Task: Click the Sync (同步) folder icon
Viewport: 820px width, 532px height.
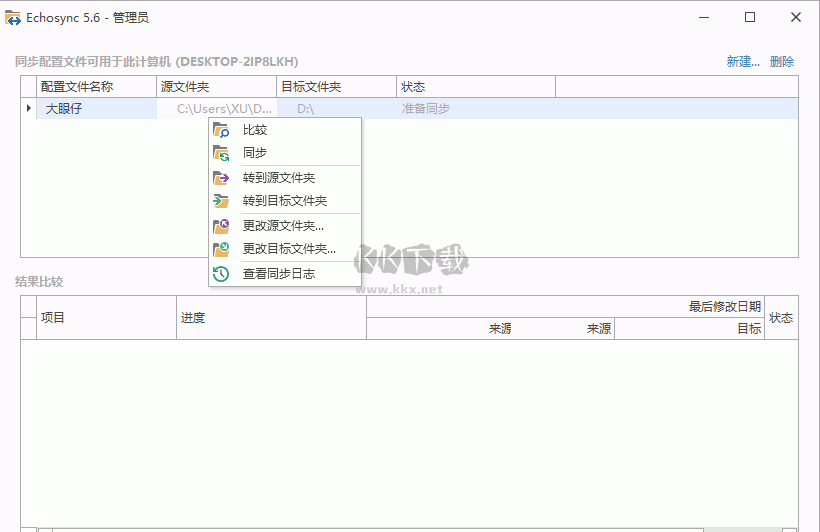Action: pyautogui.click(x=221, y=153)
